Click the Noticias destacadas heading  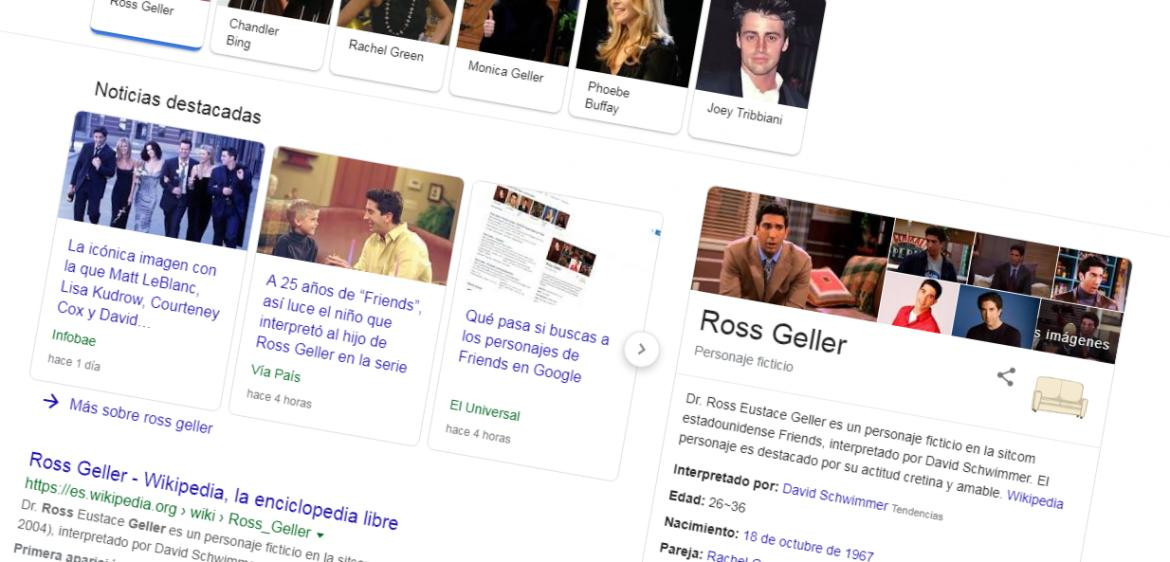point(178,102)
